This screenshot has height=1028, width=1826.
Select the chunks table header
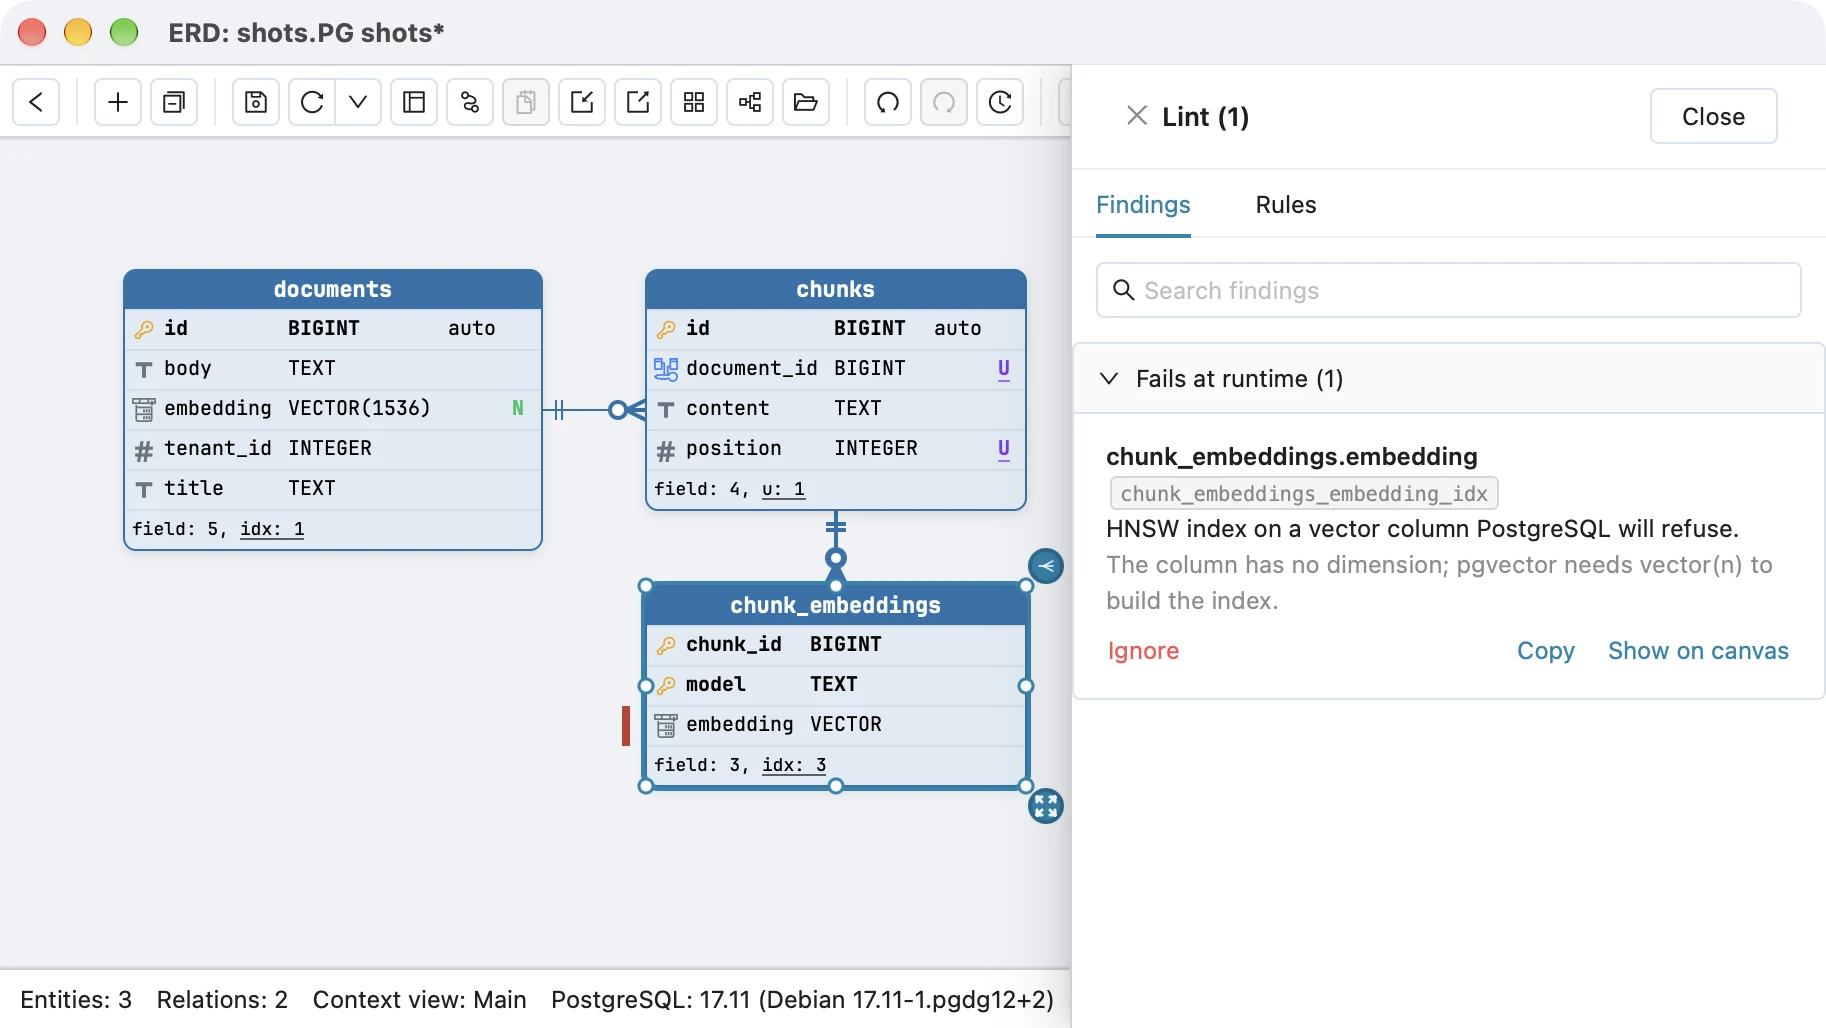[x=835, y=289]
